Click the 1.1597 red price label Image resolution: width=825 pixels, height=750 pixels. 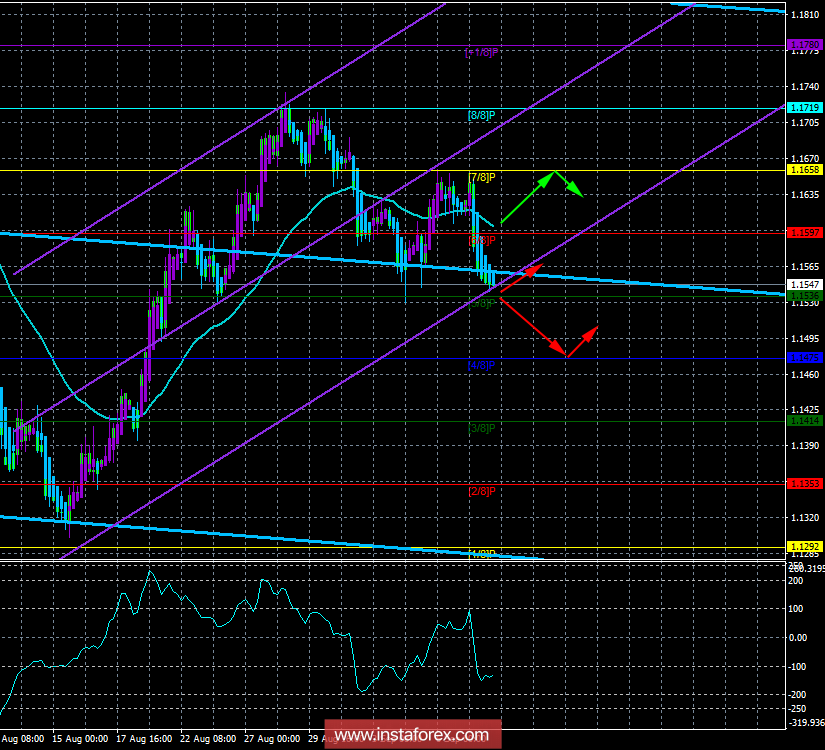pyautogui.click(x=804, y=232)
